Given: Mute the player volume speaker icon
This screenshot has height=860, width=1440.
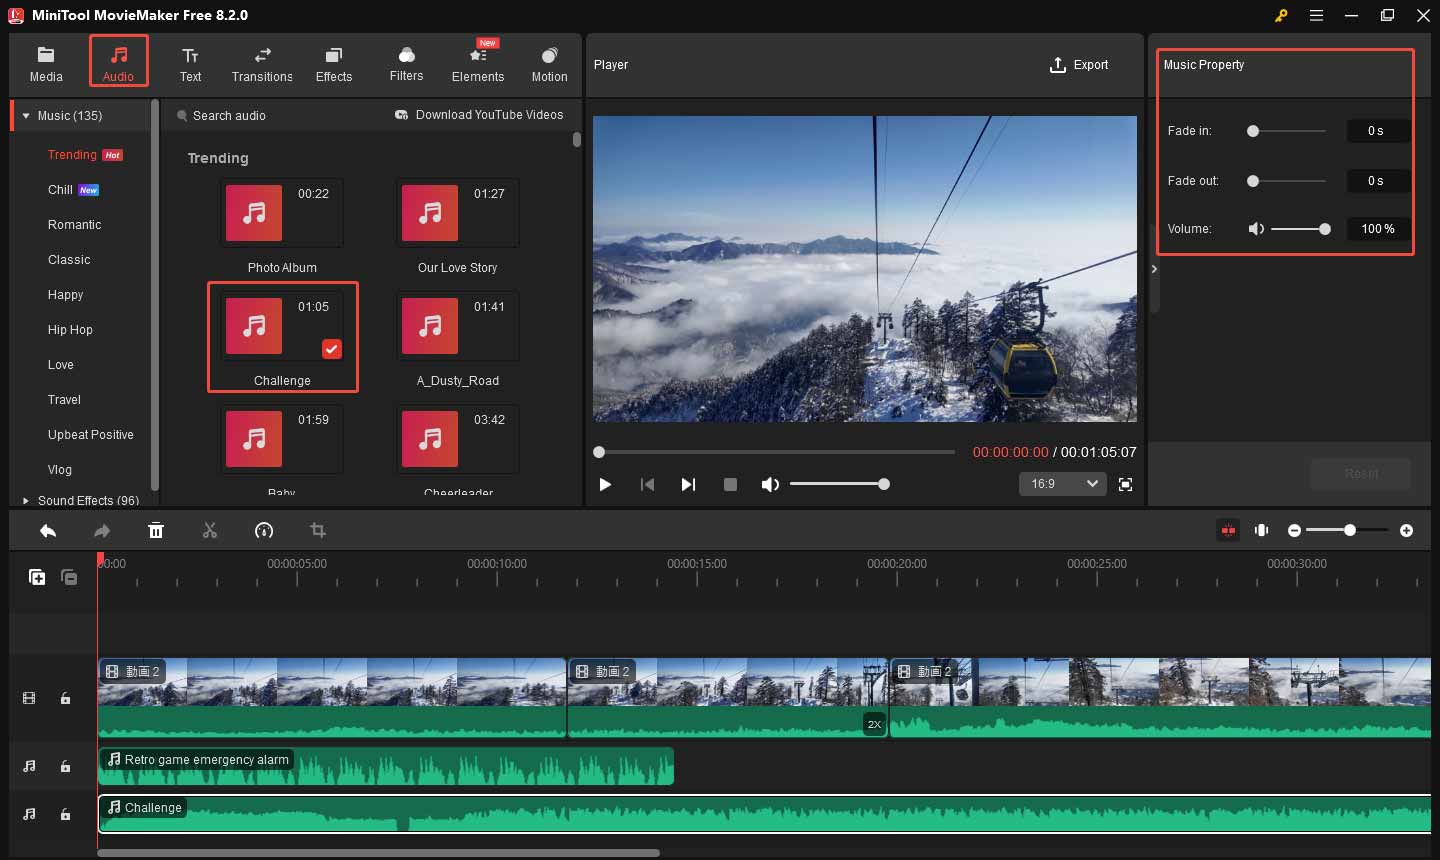Looking at the screenshot, I should 770,484.
